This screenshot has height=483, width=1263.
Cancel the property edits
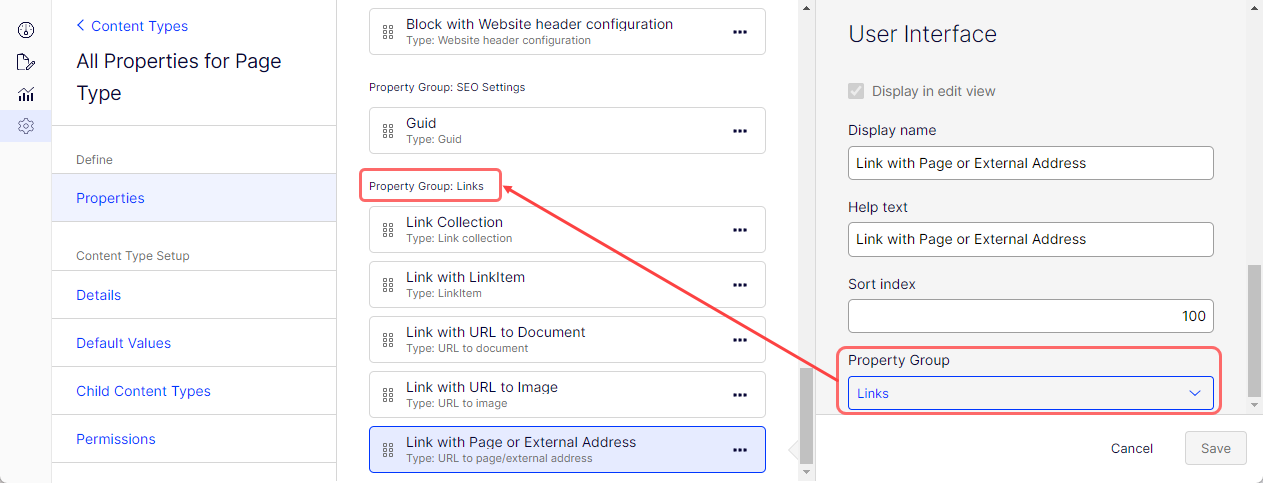(x=1132, y=448)
